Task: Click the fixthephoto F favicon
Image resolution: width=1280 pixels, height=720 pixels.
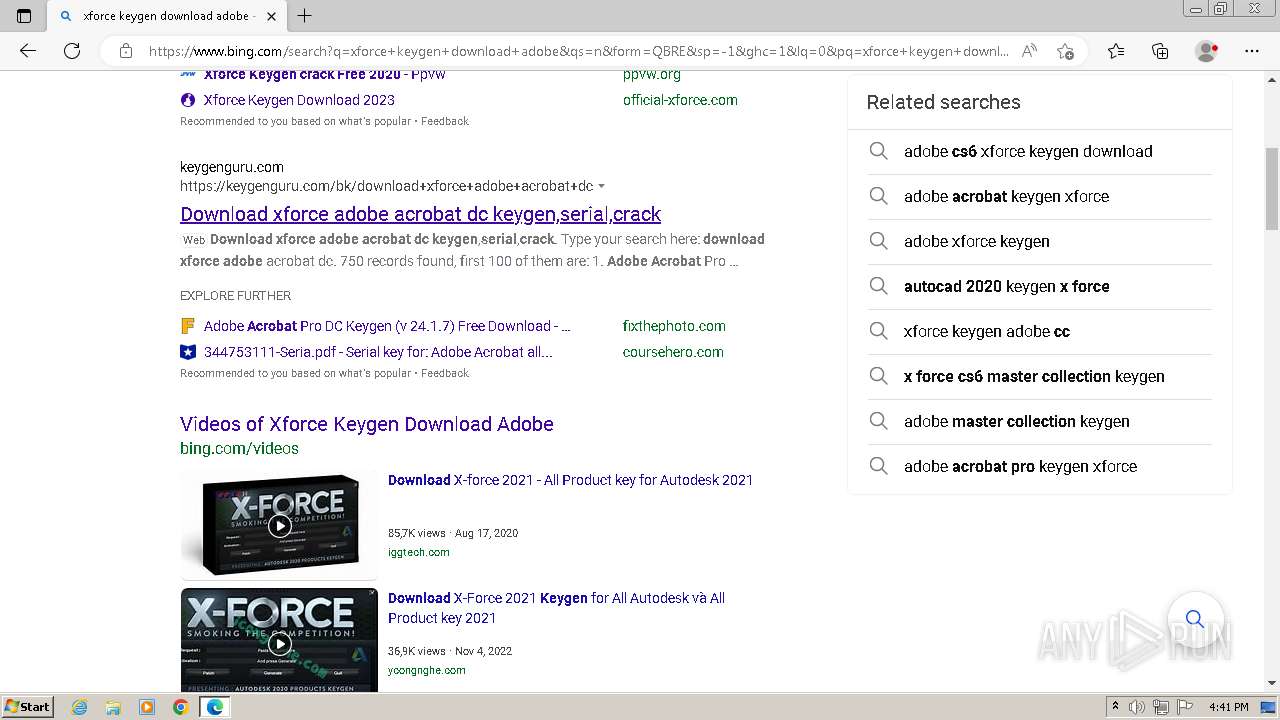Action: click(x=188, y=326)
